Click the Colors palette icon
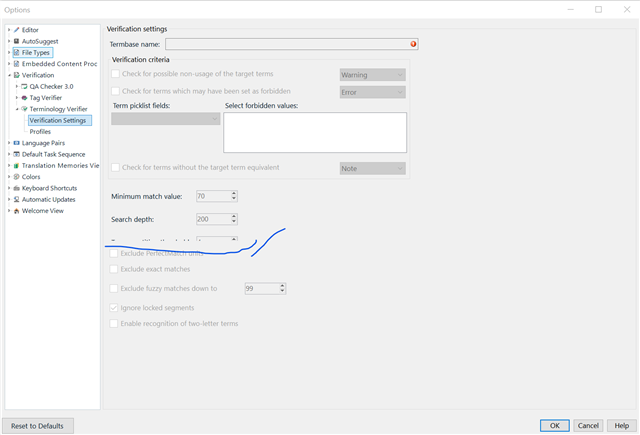Viewport: 640px width, 435px height. click(x=16, y=177)
